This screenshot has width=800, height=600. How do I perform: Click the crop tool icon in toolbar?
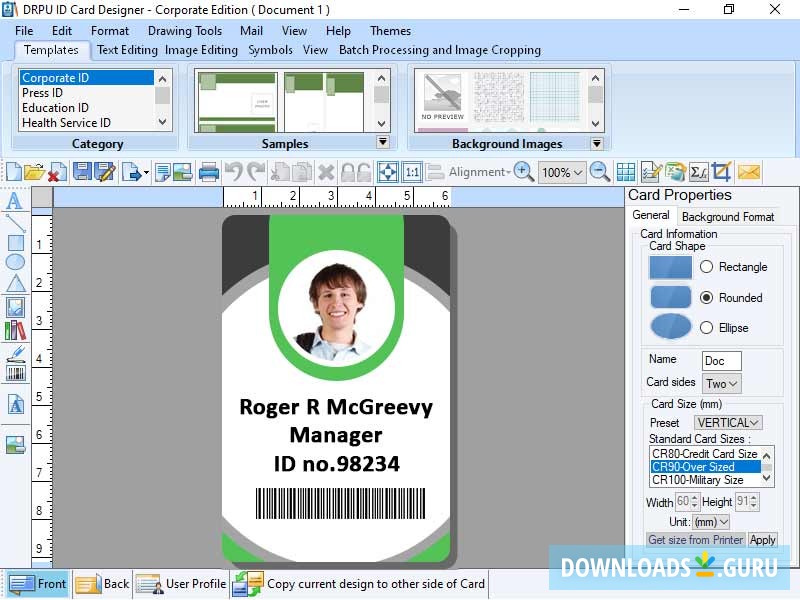point(721,172)
